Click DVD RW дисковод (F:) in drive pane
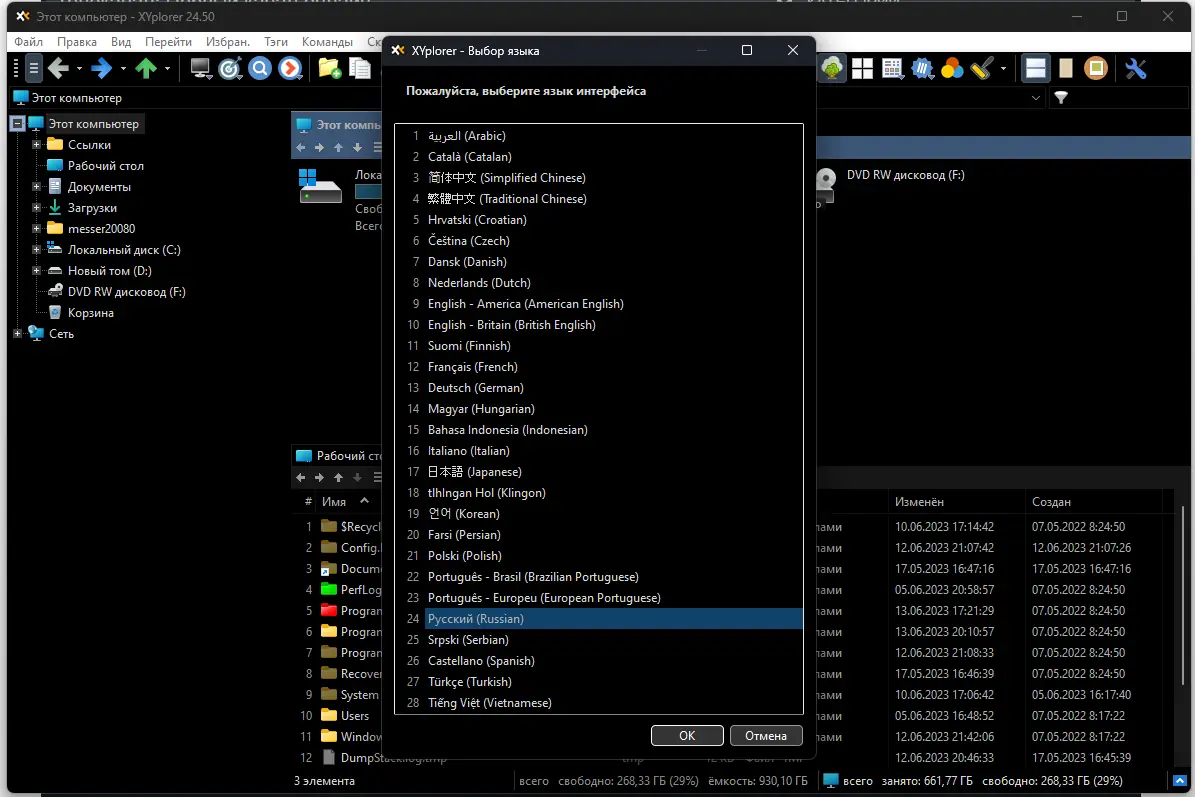 [905, 175]
